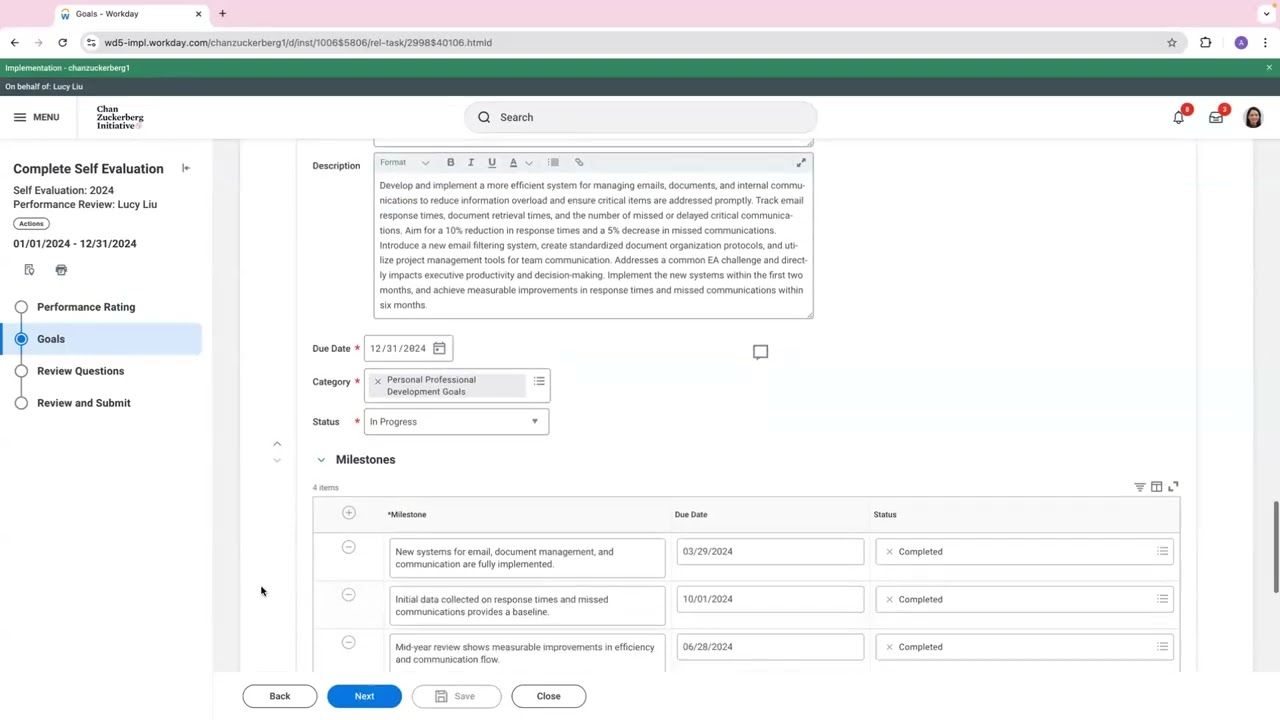Expand the Milestones table to fullscreen

[x=1173, y=487]
